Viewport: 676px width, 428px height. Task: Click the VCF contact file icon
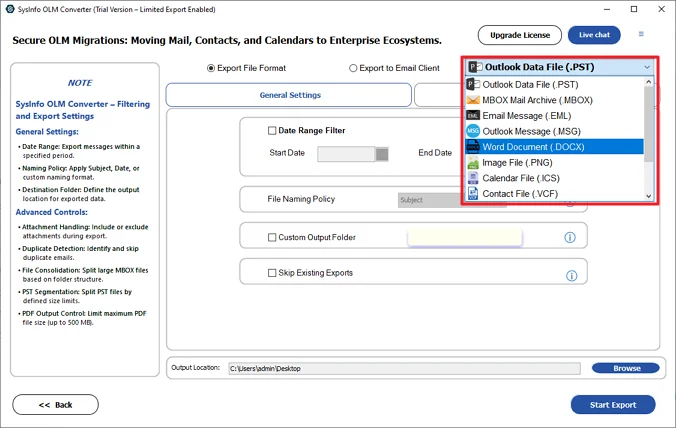coord(473,194)
